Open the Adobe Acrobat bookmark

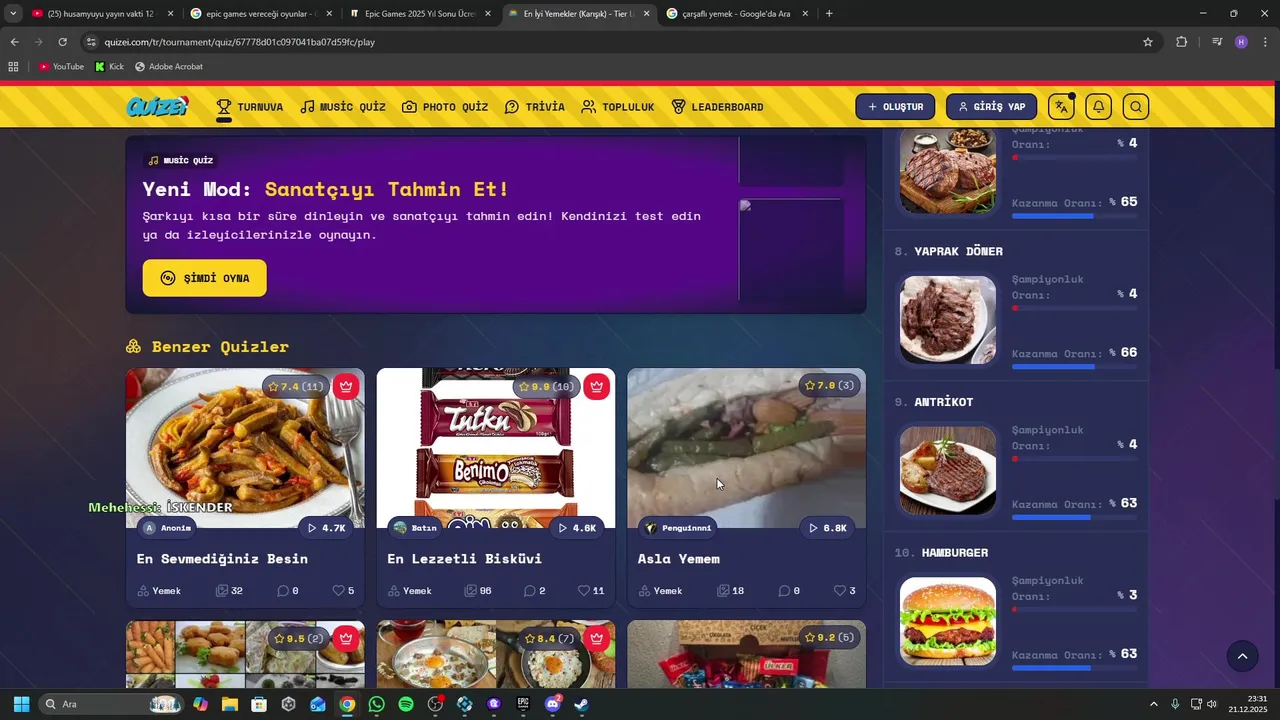tap(169, 67)
